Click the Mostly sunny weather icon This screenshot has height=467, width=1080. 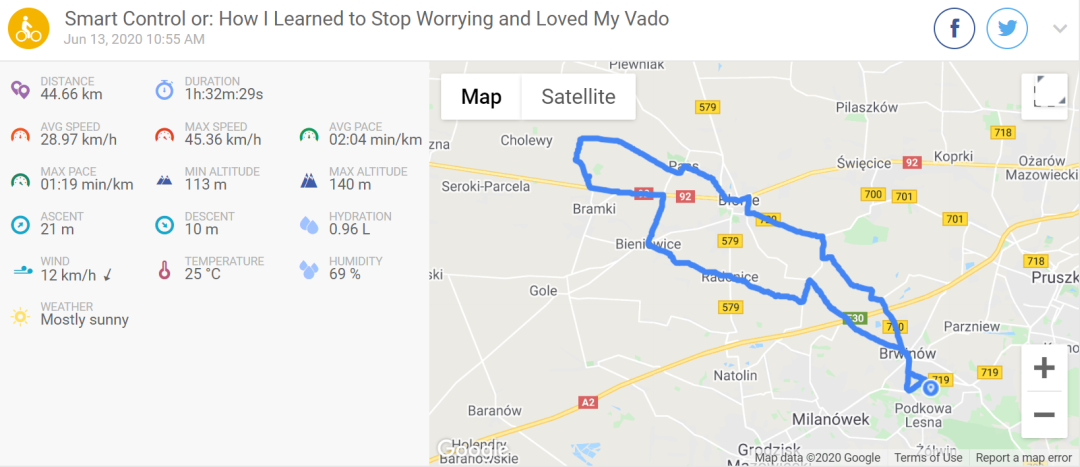[20, 315]
